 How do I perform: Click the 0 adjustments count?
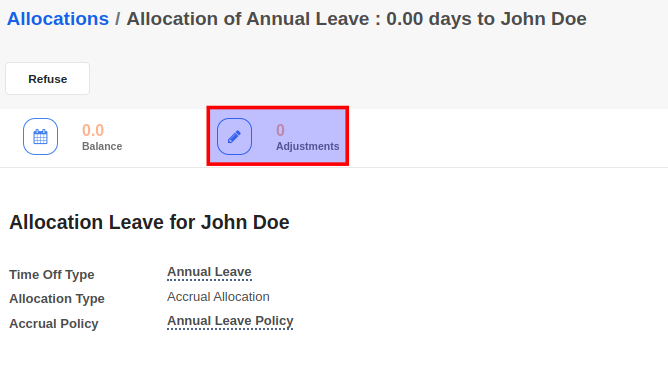click(x=280, y=130)
